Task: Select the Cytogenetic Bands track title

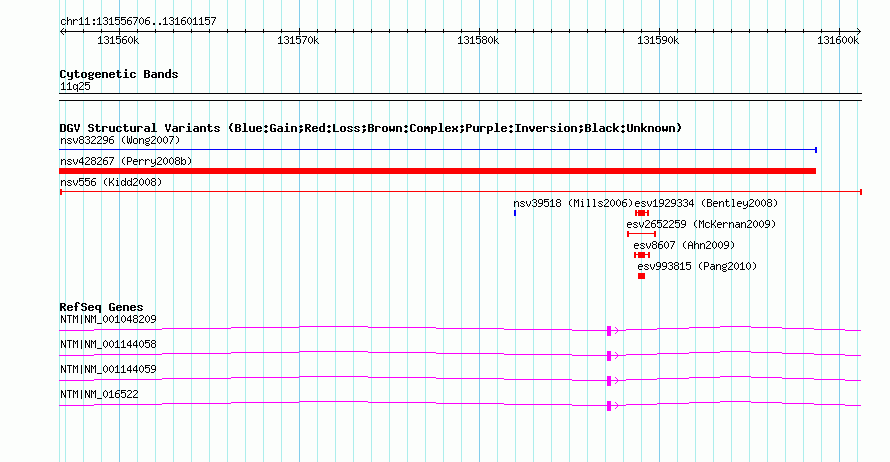Action: click(x=119, y=74)
